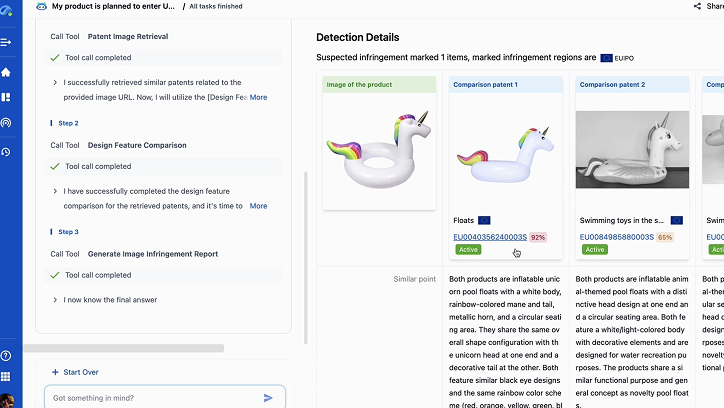Toggle the sidebar menu collapse icon
Viewport: 724px width, 408px height.
6,42
